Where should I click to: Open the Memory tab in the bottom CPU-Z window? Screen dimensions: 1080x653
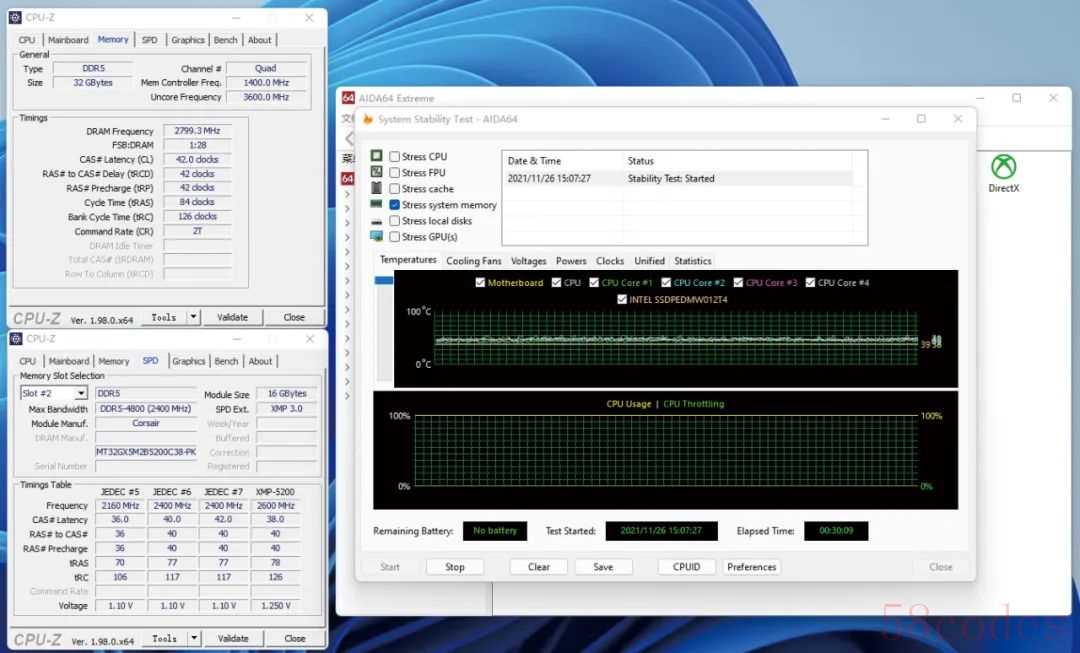pyautogui.click(x=114, y=361)
